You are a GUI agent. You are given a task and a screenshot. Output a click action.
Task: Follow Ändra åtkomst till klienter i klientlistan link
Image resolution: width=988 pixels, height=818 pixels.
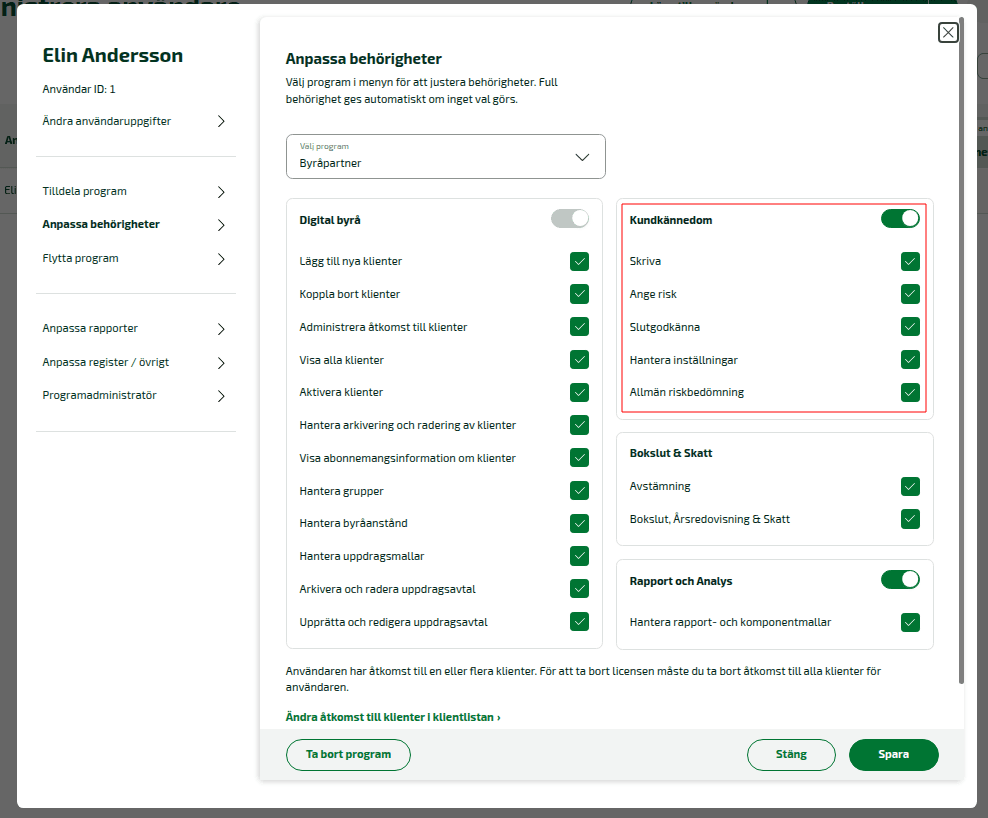click(393, 717)
